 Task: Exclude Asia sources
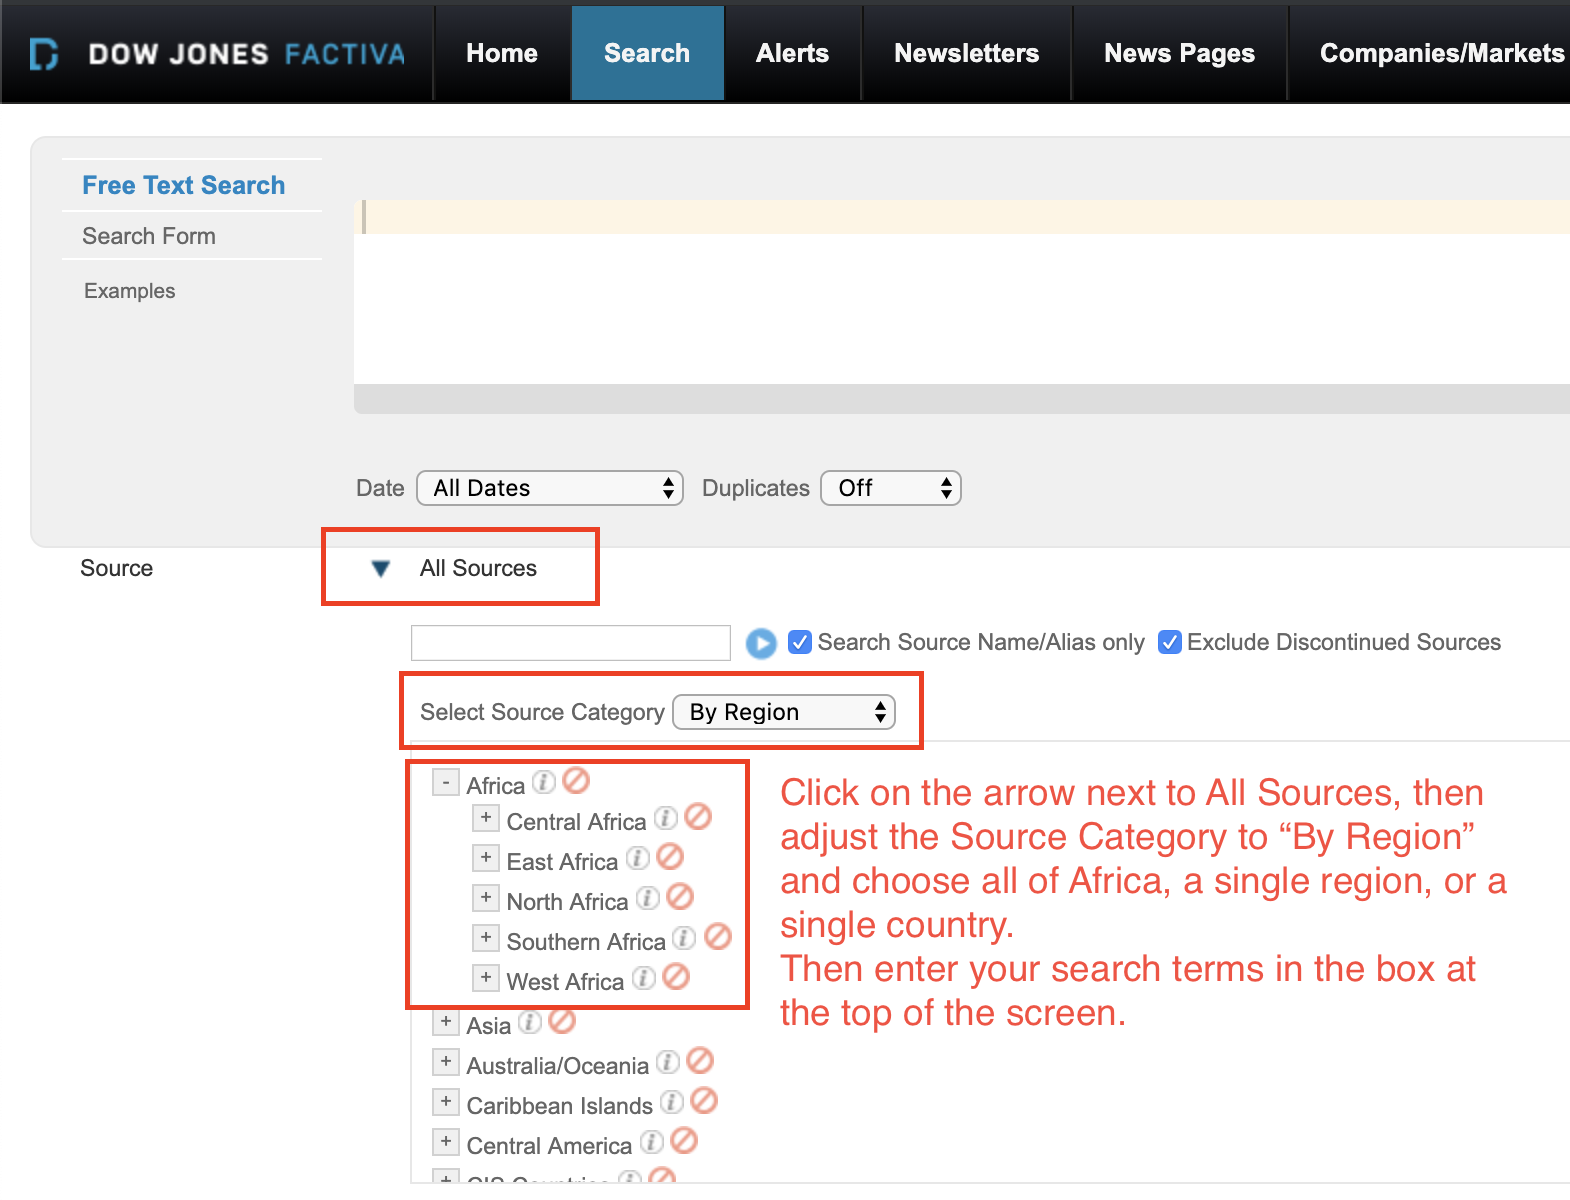(x=562, y=1021)
